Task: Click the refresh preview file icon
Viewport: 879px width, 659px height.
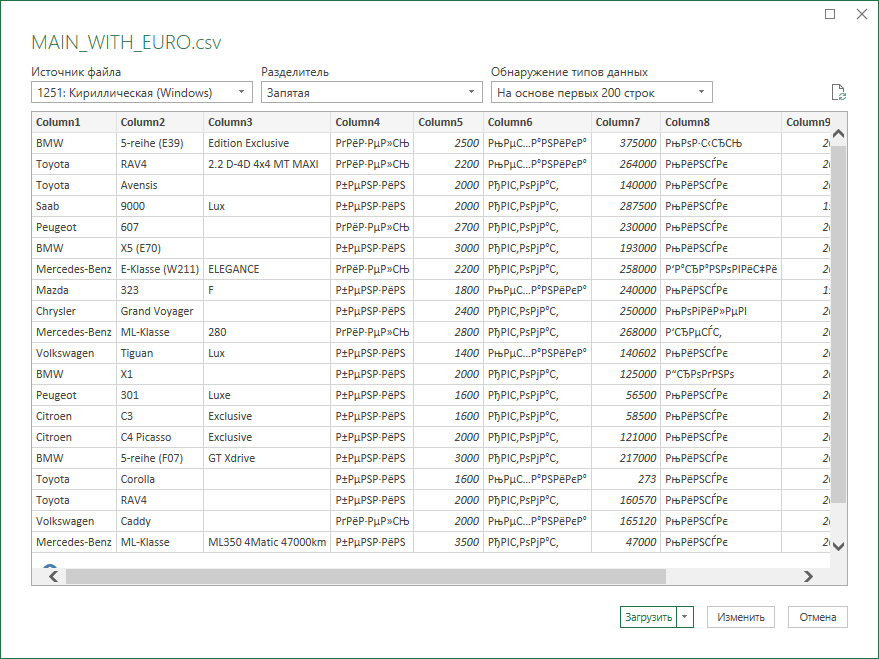Action: pyautogui.click(x=838, y=92)
